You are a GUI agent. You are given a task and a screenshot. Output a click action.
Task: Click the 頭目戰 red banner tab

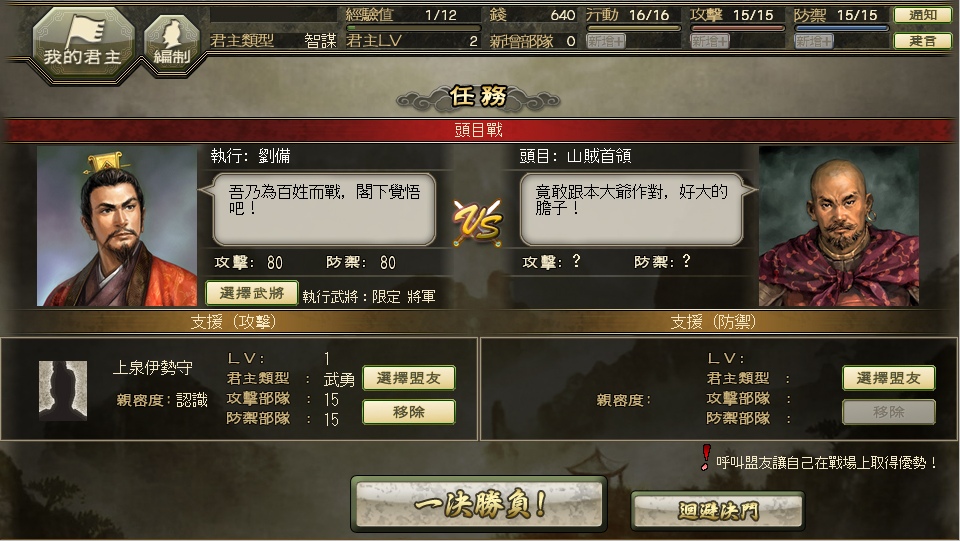coord(478,130)
